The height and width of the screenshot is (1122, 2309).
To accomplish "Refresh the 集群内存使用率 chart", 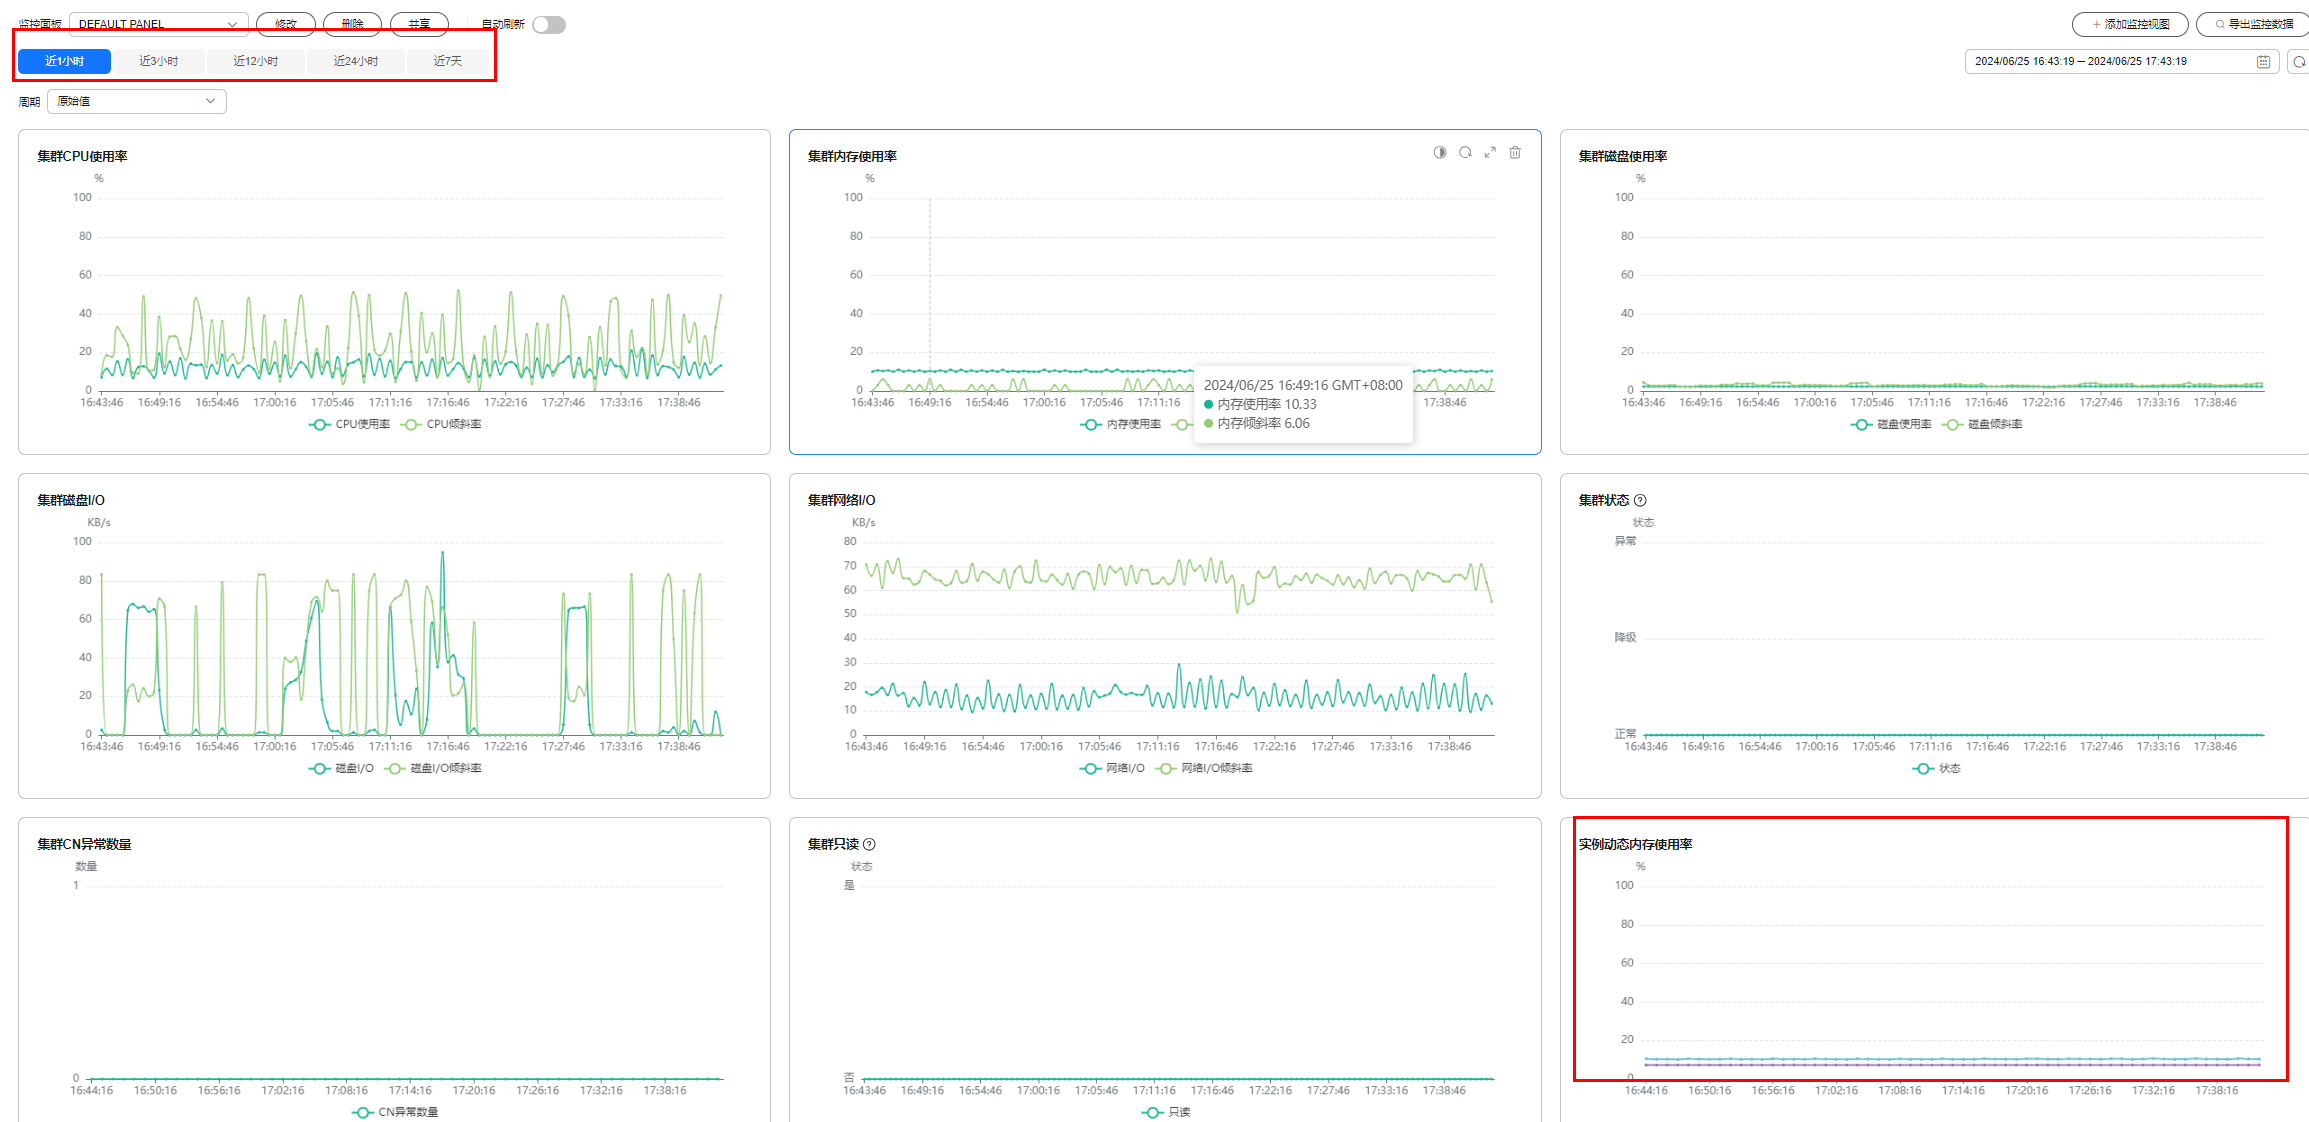I will coord(1465,152).
